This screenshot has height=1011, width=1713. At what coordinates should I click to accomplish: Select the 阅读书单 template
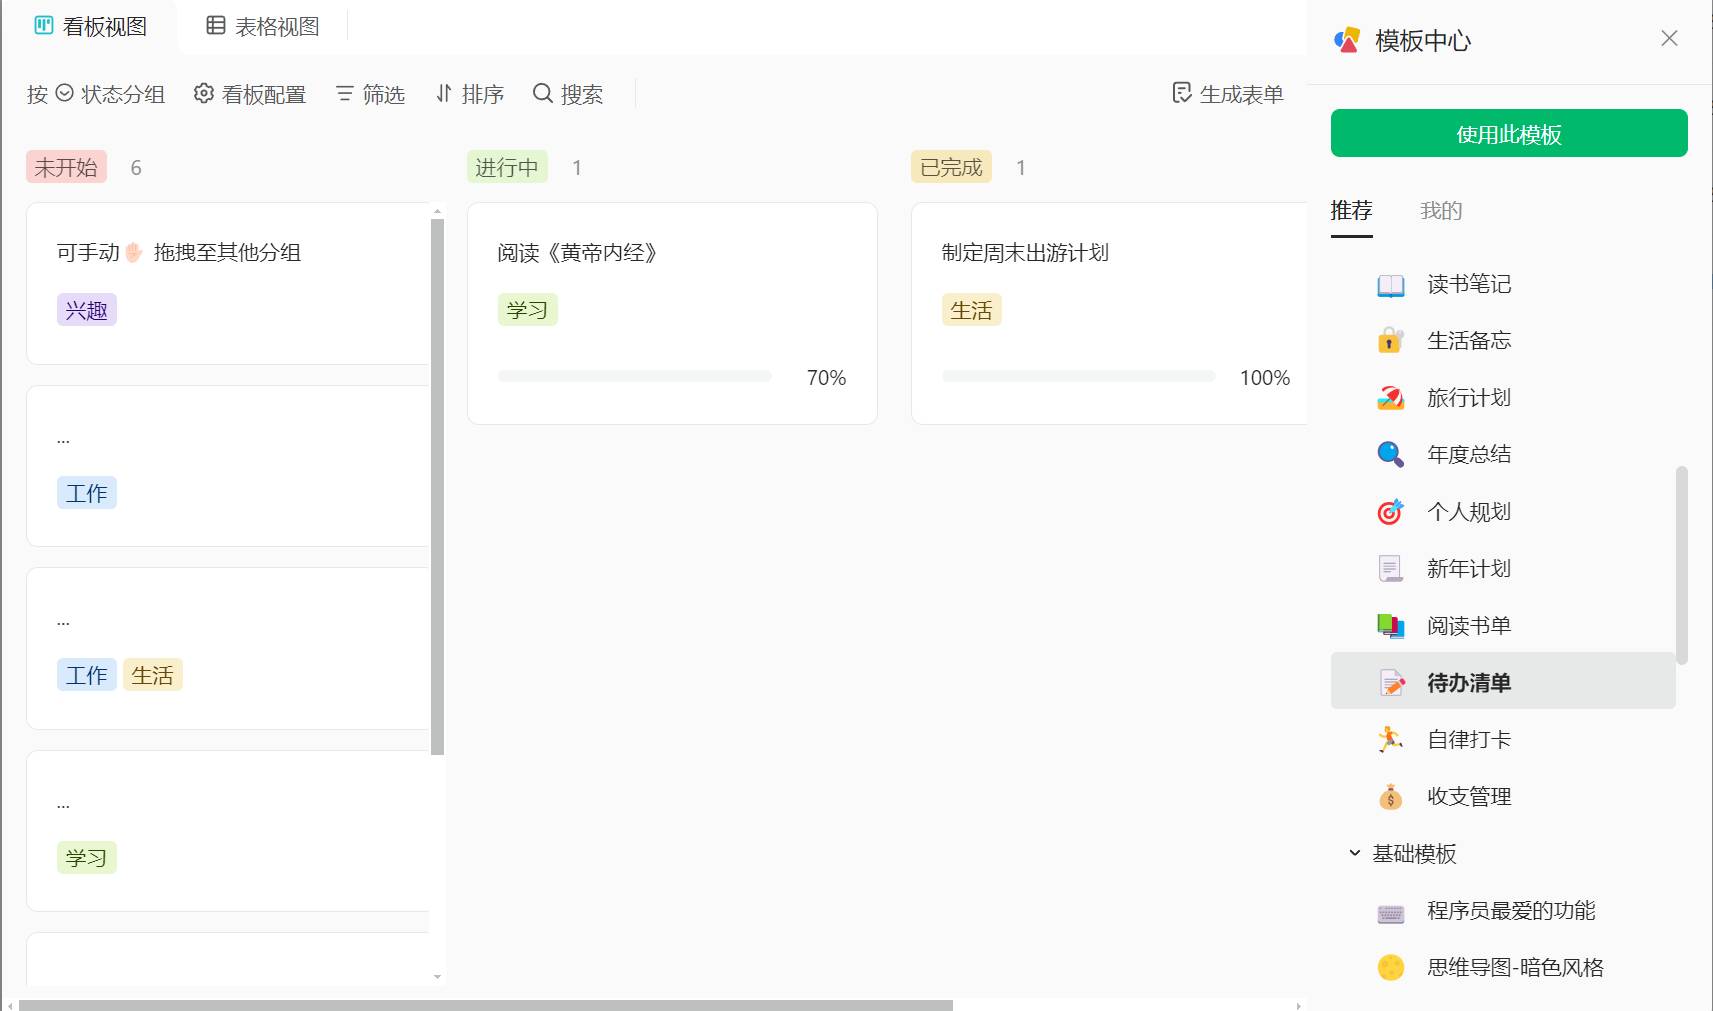[x=1503, y=626]
